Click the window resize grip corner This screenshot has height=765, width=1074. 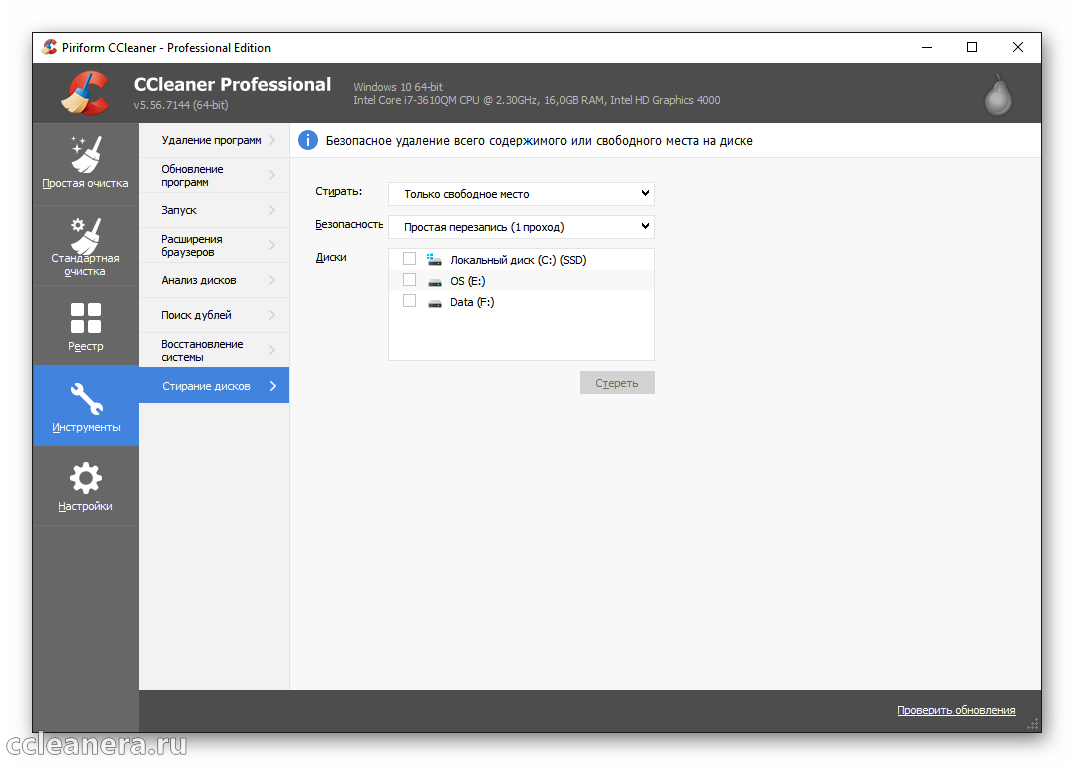pyautogui.click(x=1033, y=724)
